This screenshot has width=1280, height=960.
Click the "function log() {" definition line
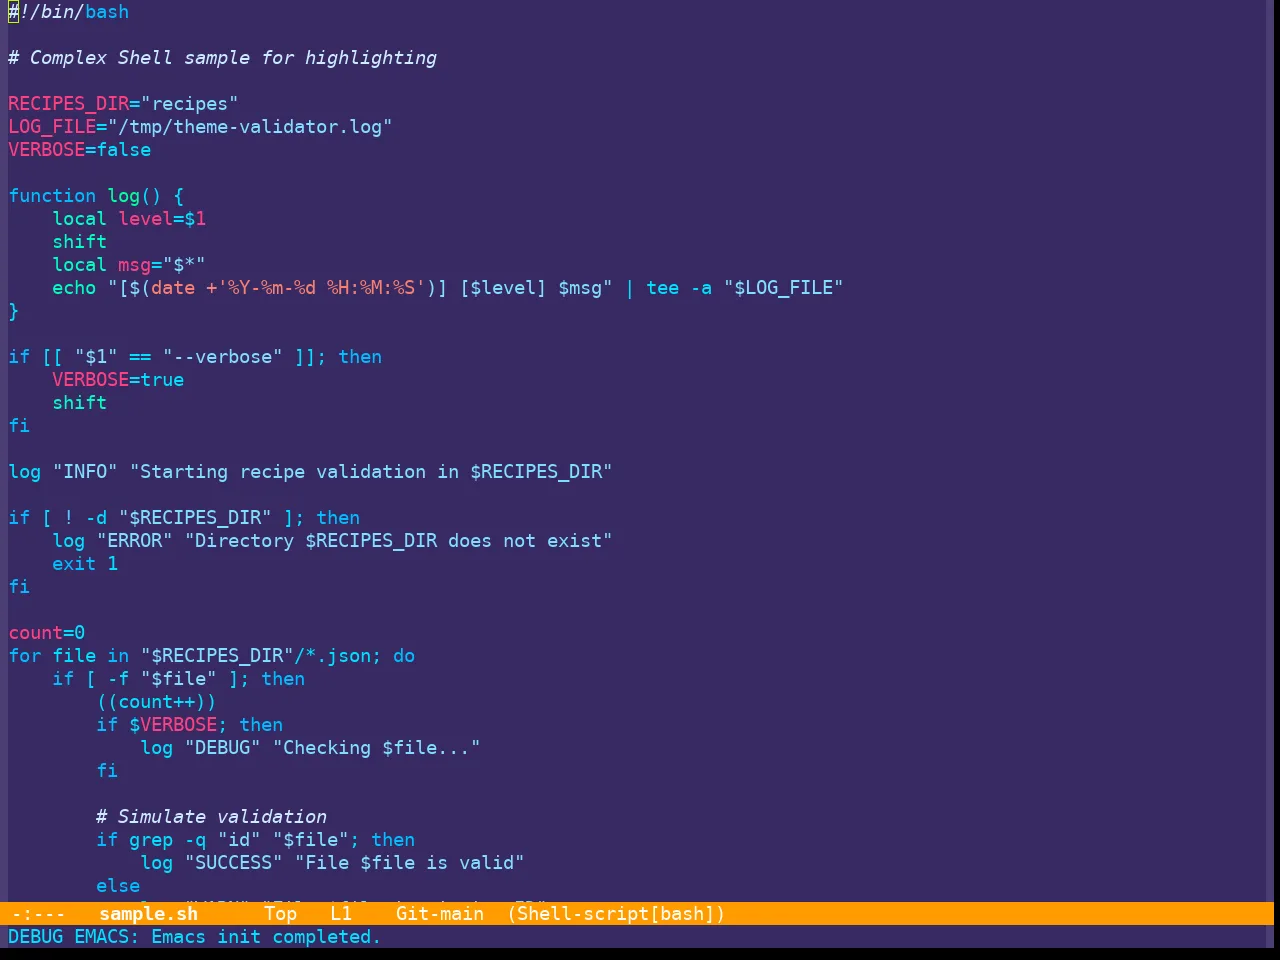coord(96,196)
